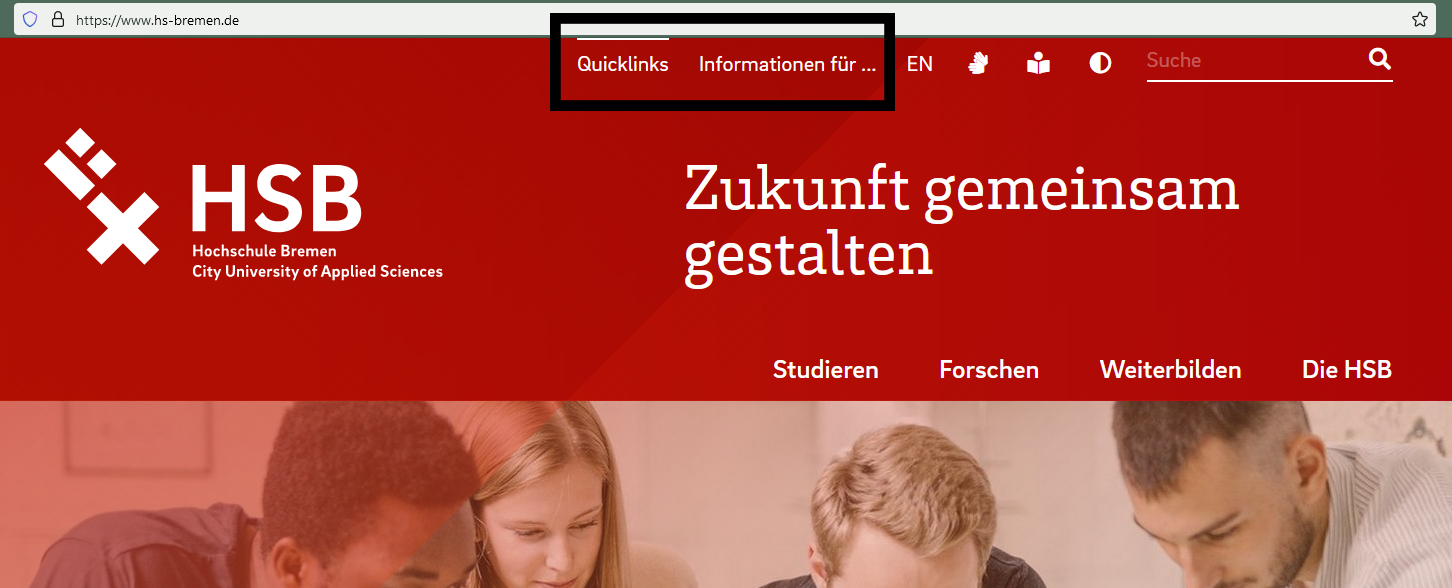Open the Weiterbilden navigation item

point(1170,370)
